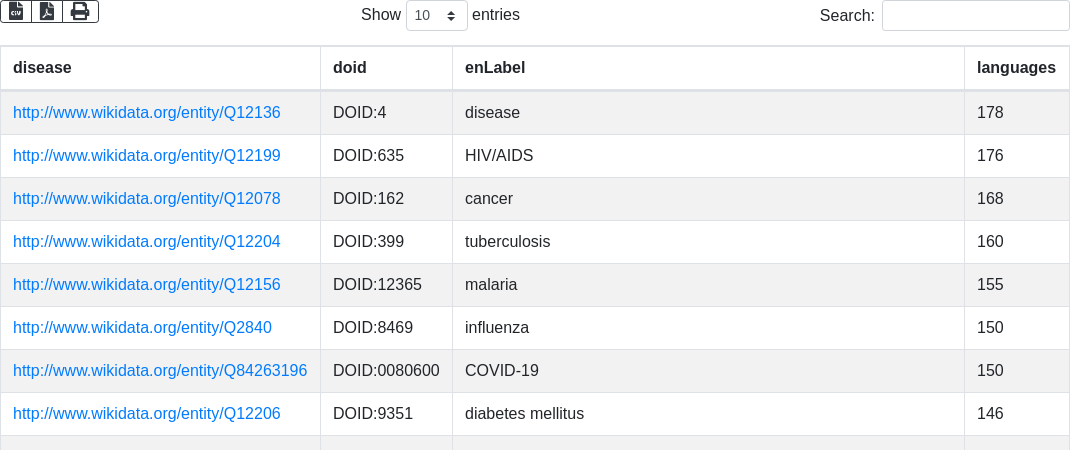Viewport: 1070px width, 450px height.
Task: Sort table by doid column header
Action: [386, 68]
